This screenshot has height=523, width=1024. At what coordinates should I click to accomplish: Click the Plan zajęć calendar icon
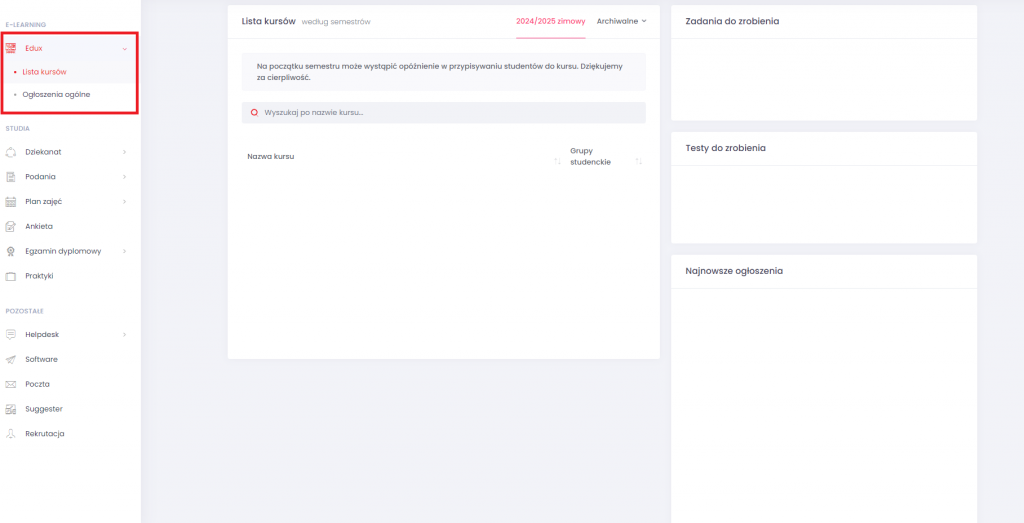11,201
